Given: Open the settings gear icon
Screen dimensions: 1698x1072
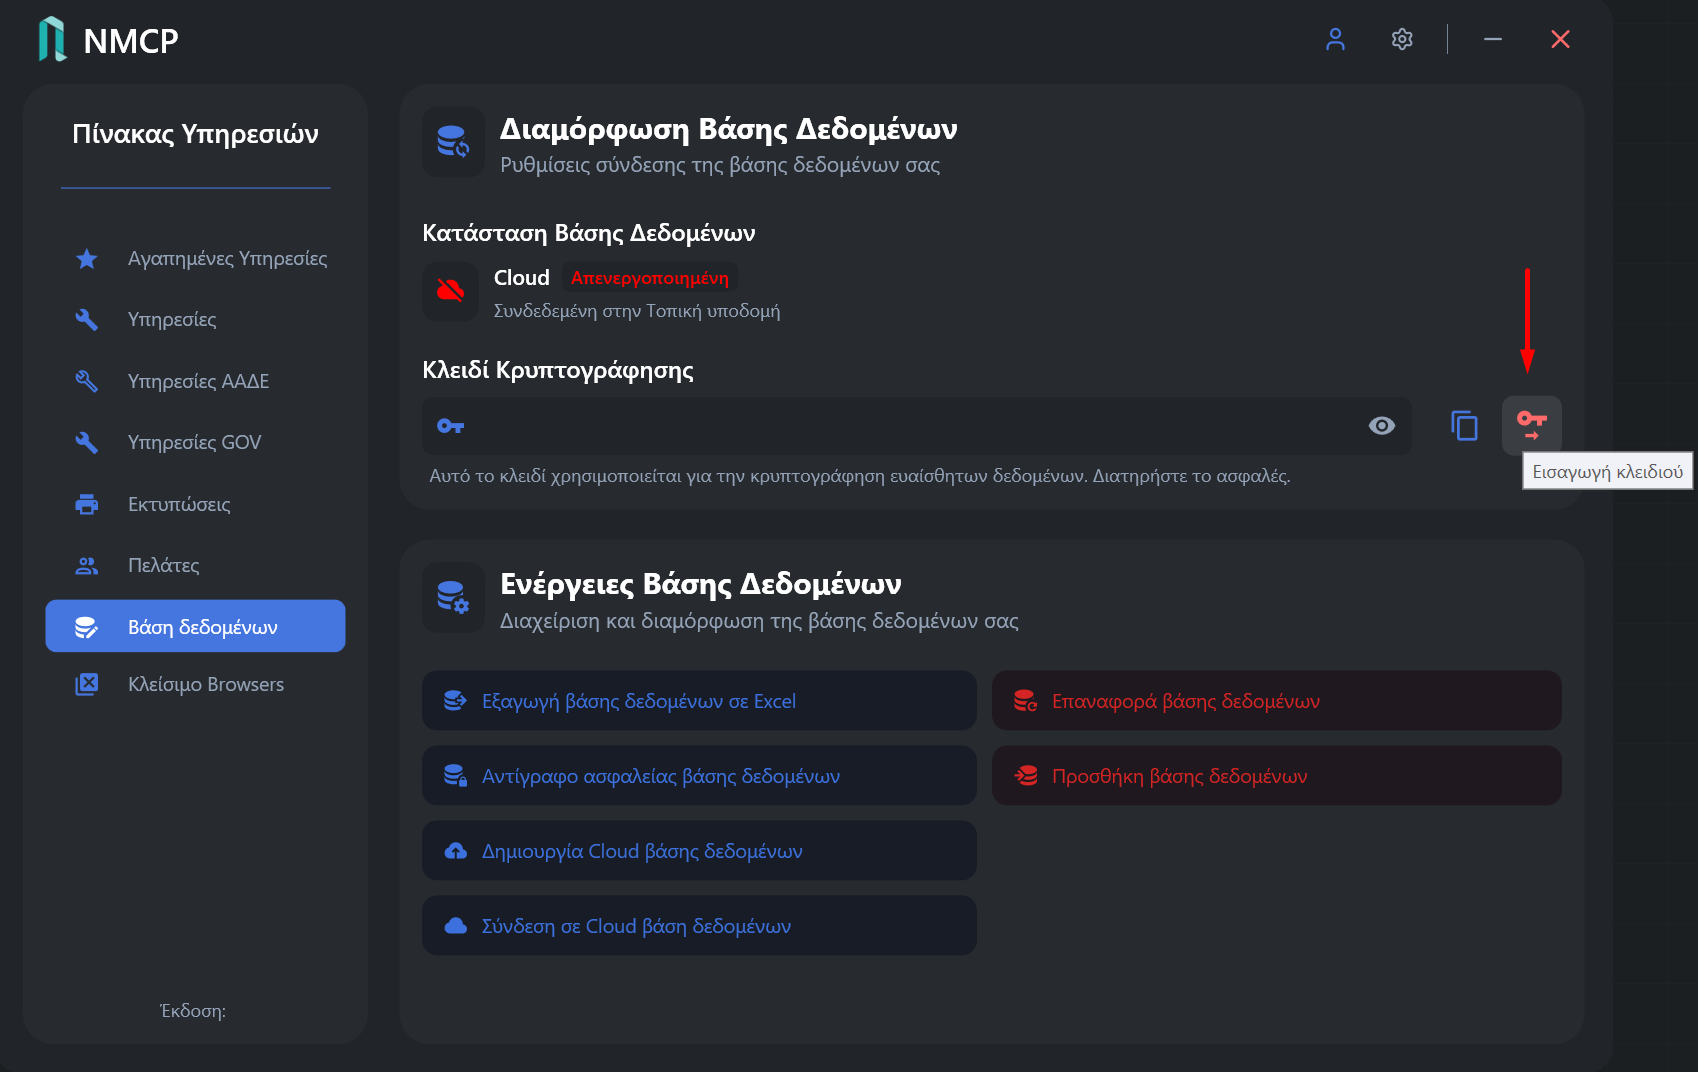Looking at the screenshot, I should coord(1402,39).
